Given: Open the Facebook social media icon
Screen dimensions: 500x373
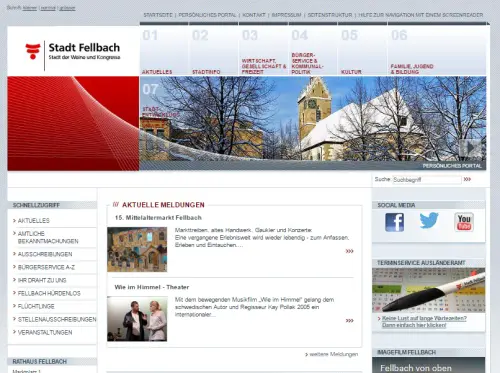Looking at the screenshot, I should pyautogui.click(x=395, y=222).
